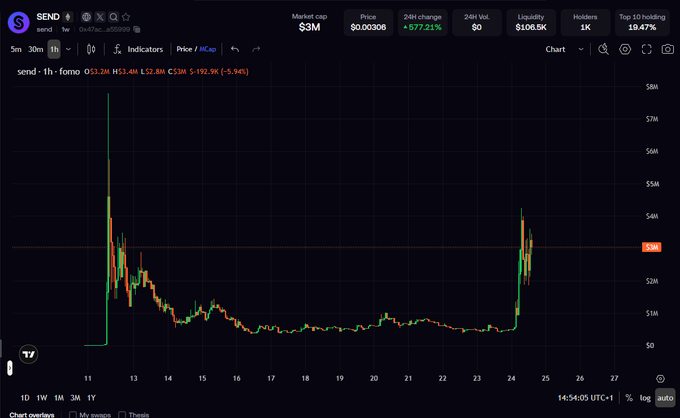680x418 pixels.
Task: Select the 30m timeframe
Action: 36,49
